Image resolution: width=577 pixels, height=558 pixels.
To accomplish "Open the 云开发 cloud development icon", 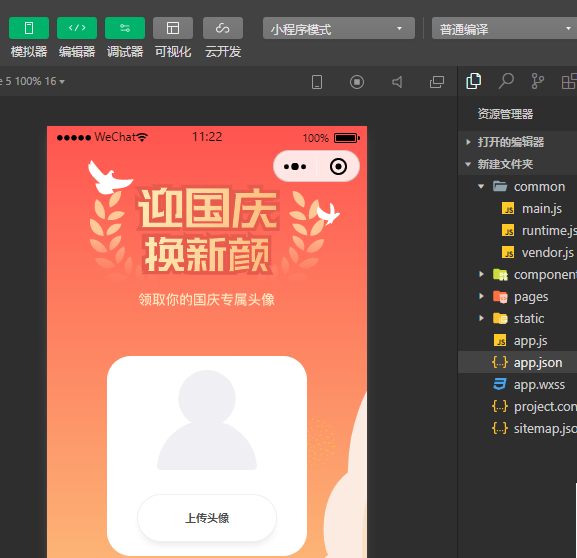I will pos(223,28).
